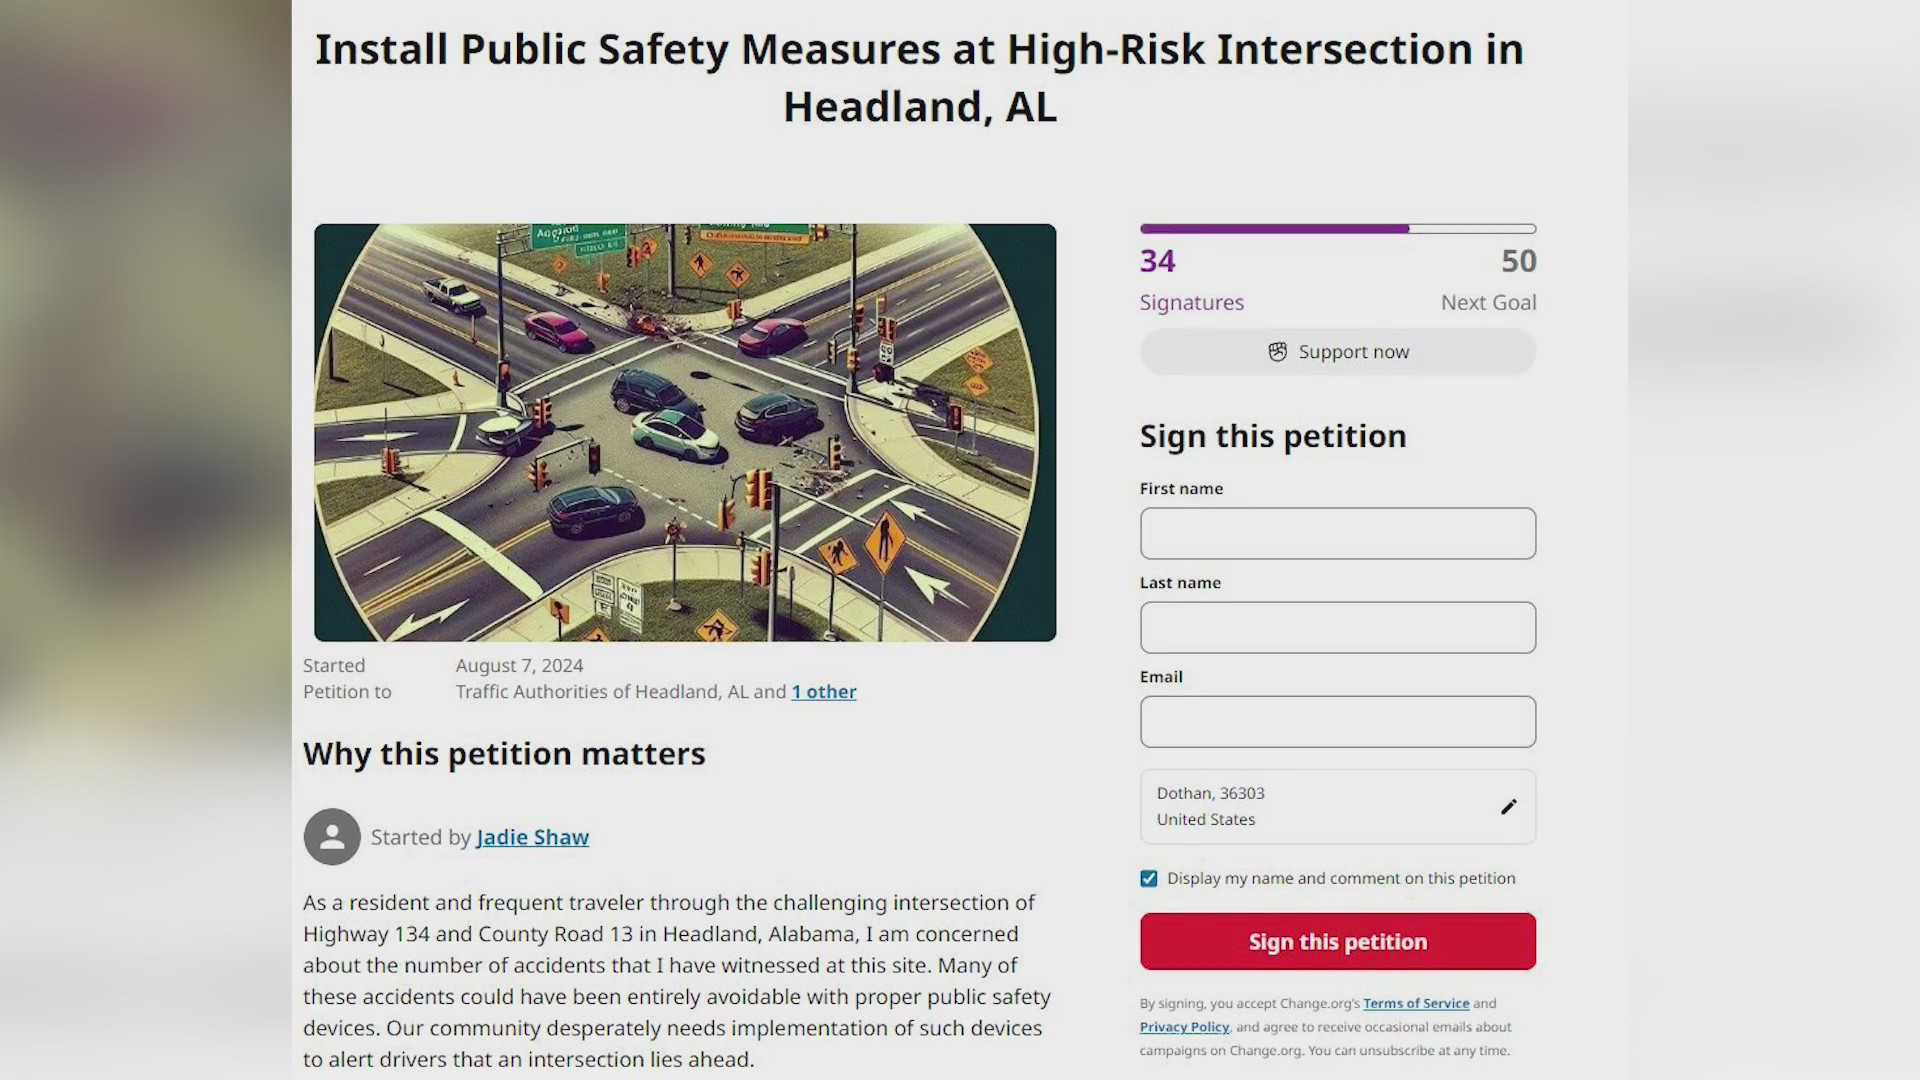The height and width of the screenshot is (1080, 1920).
Task: Click the intersection petition image
Action: [684, 432]
